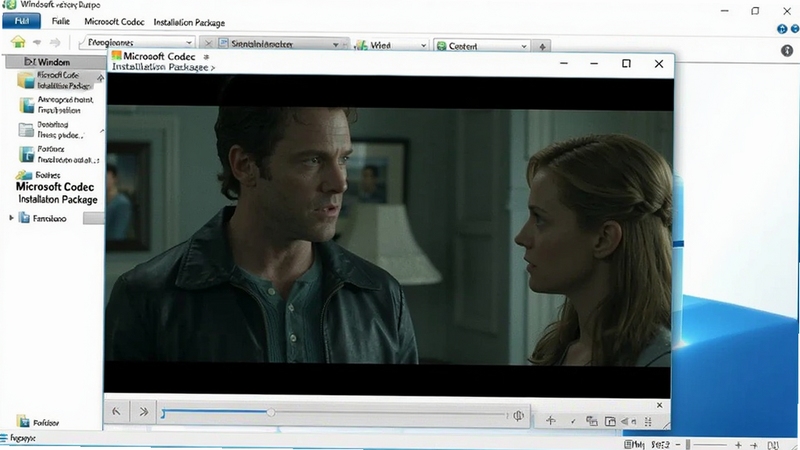Click the plus icon in player right controls

pyautogui.click(x=551, y=420)
